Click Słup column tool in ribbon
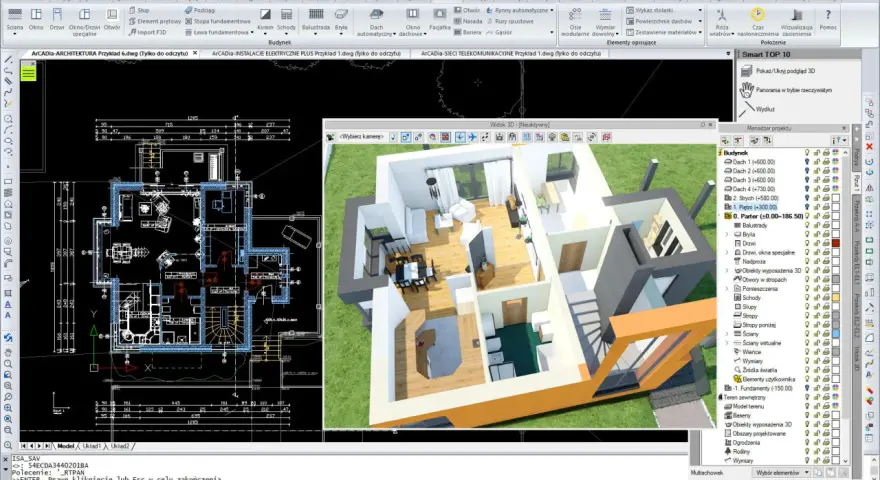Screen dimensions: 880x480 139,10
